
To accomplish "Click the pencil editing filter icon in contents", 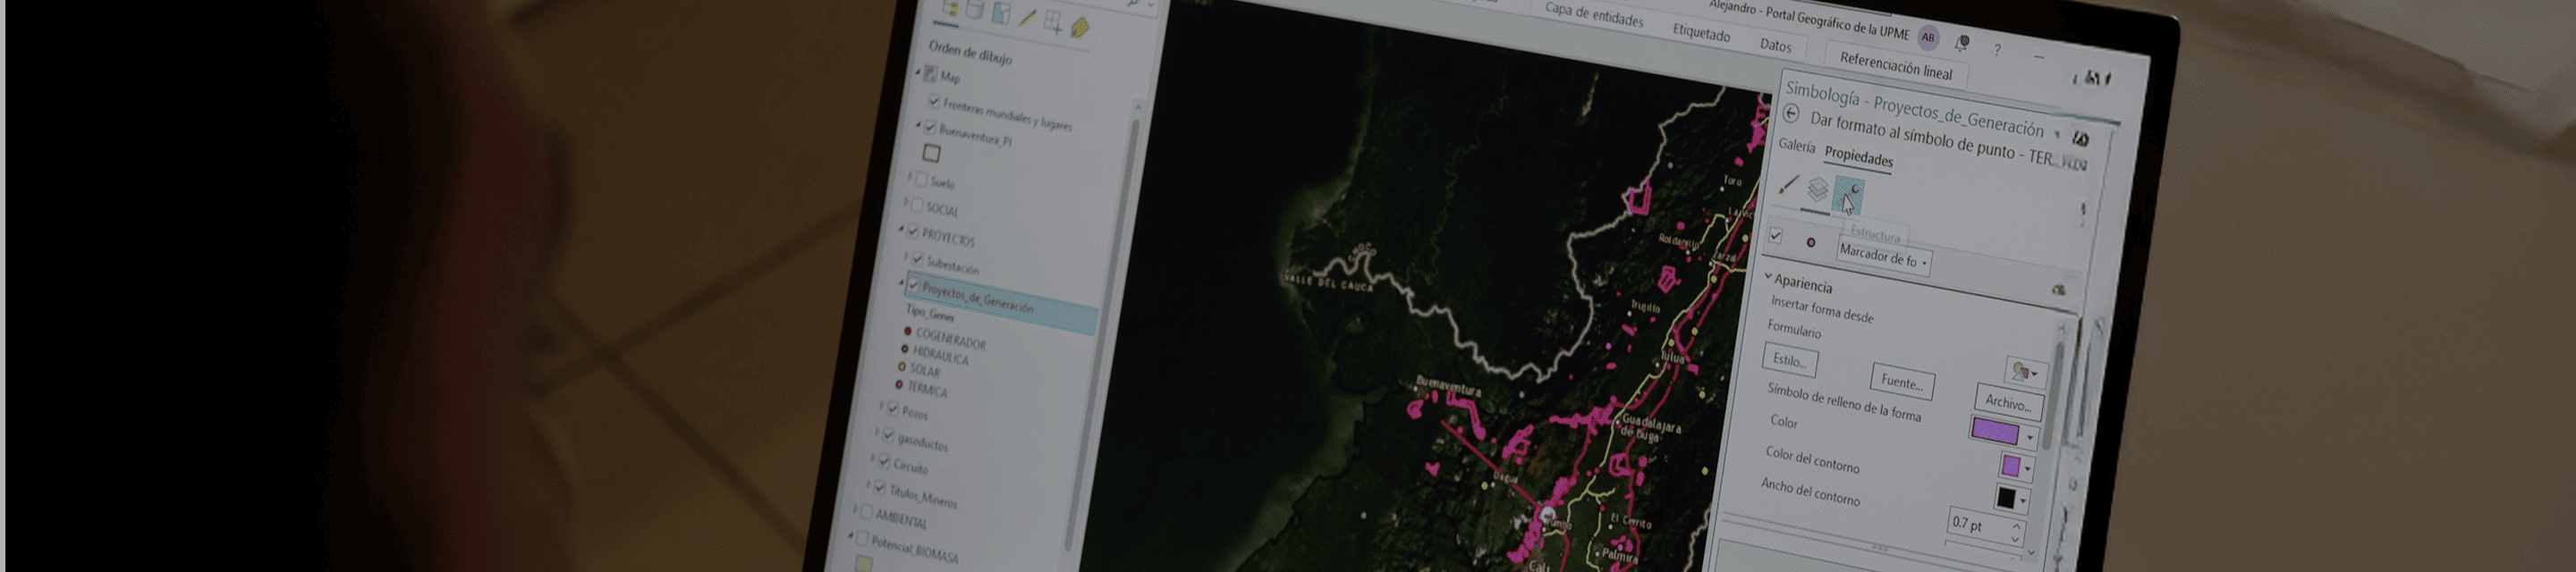I will click(1027, 18).
